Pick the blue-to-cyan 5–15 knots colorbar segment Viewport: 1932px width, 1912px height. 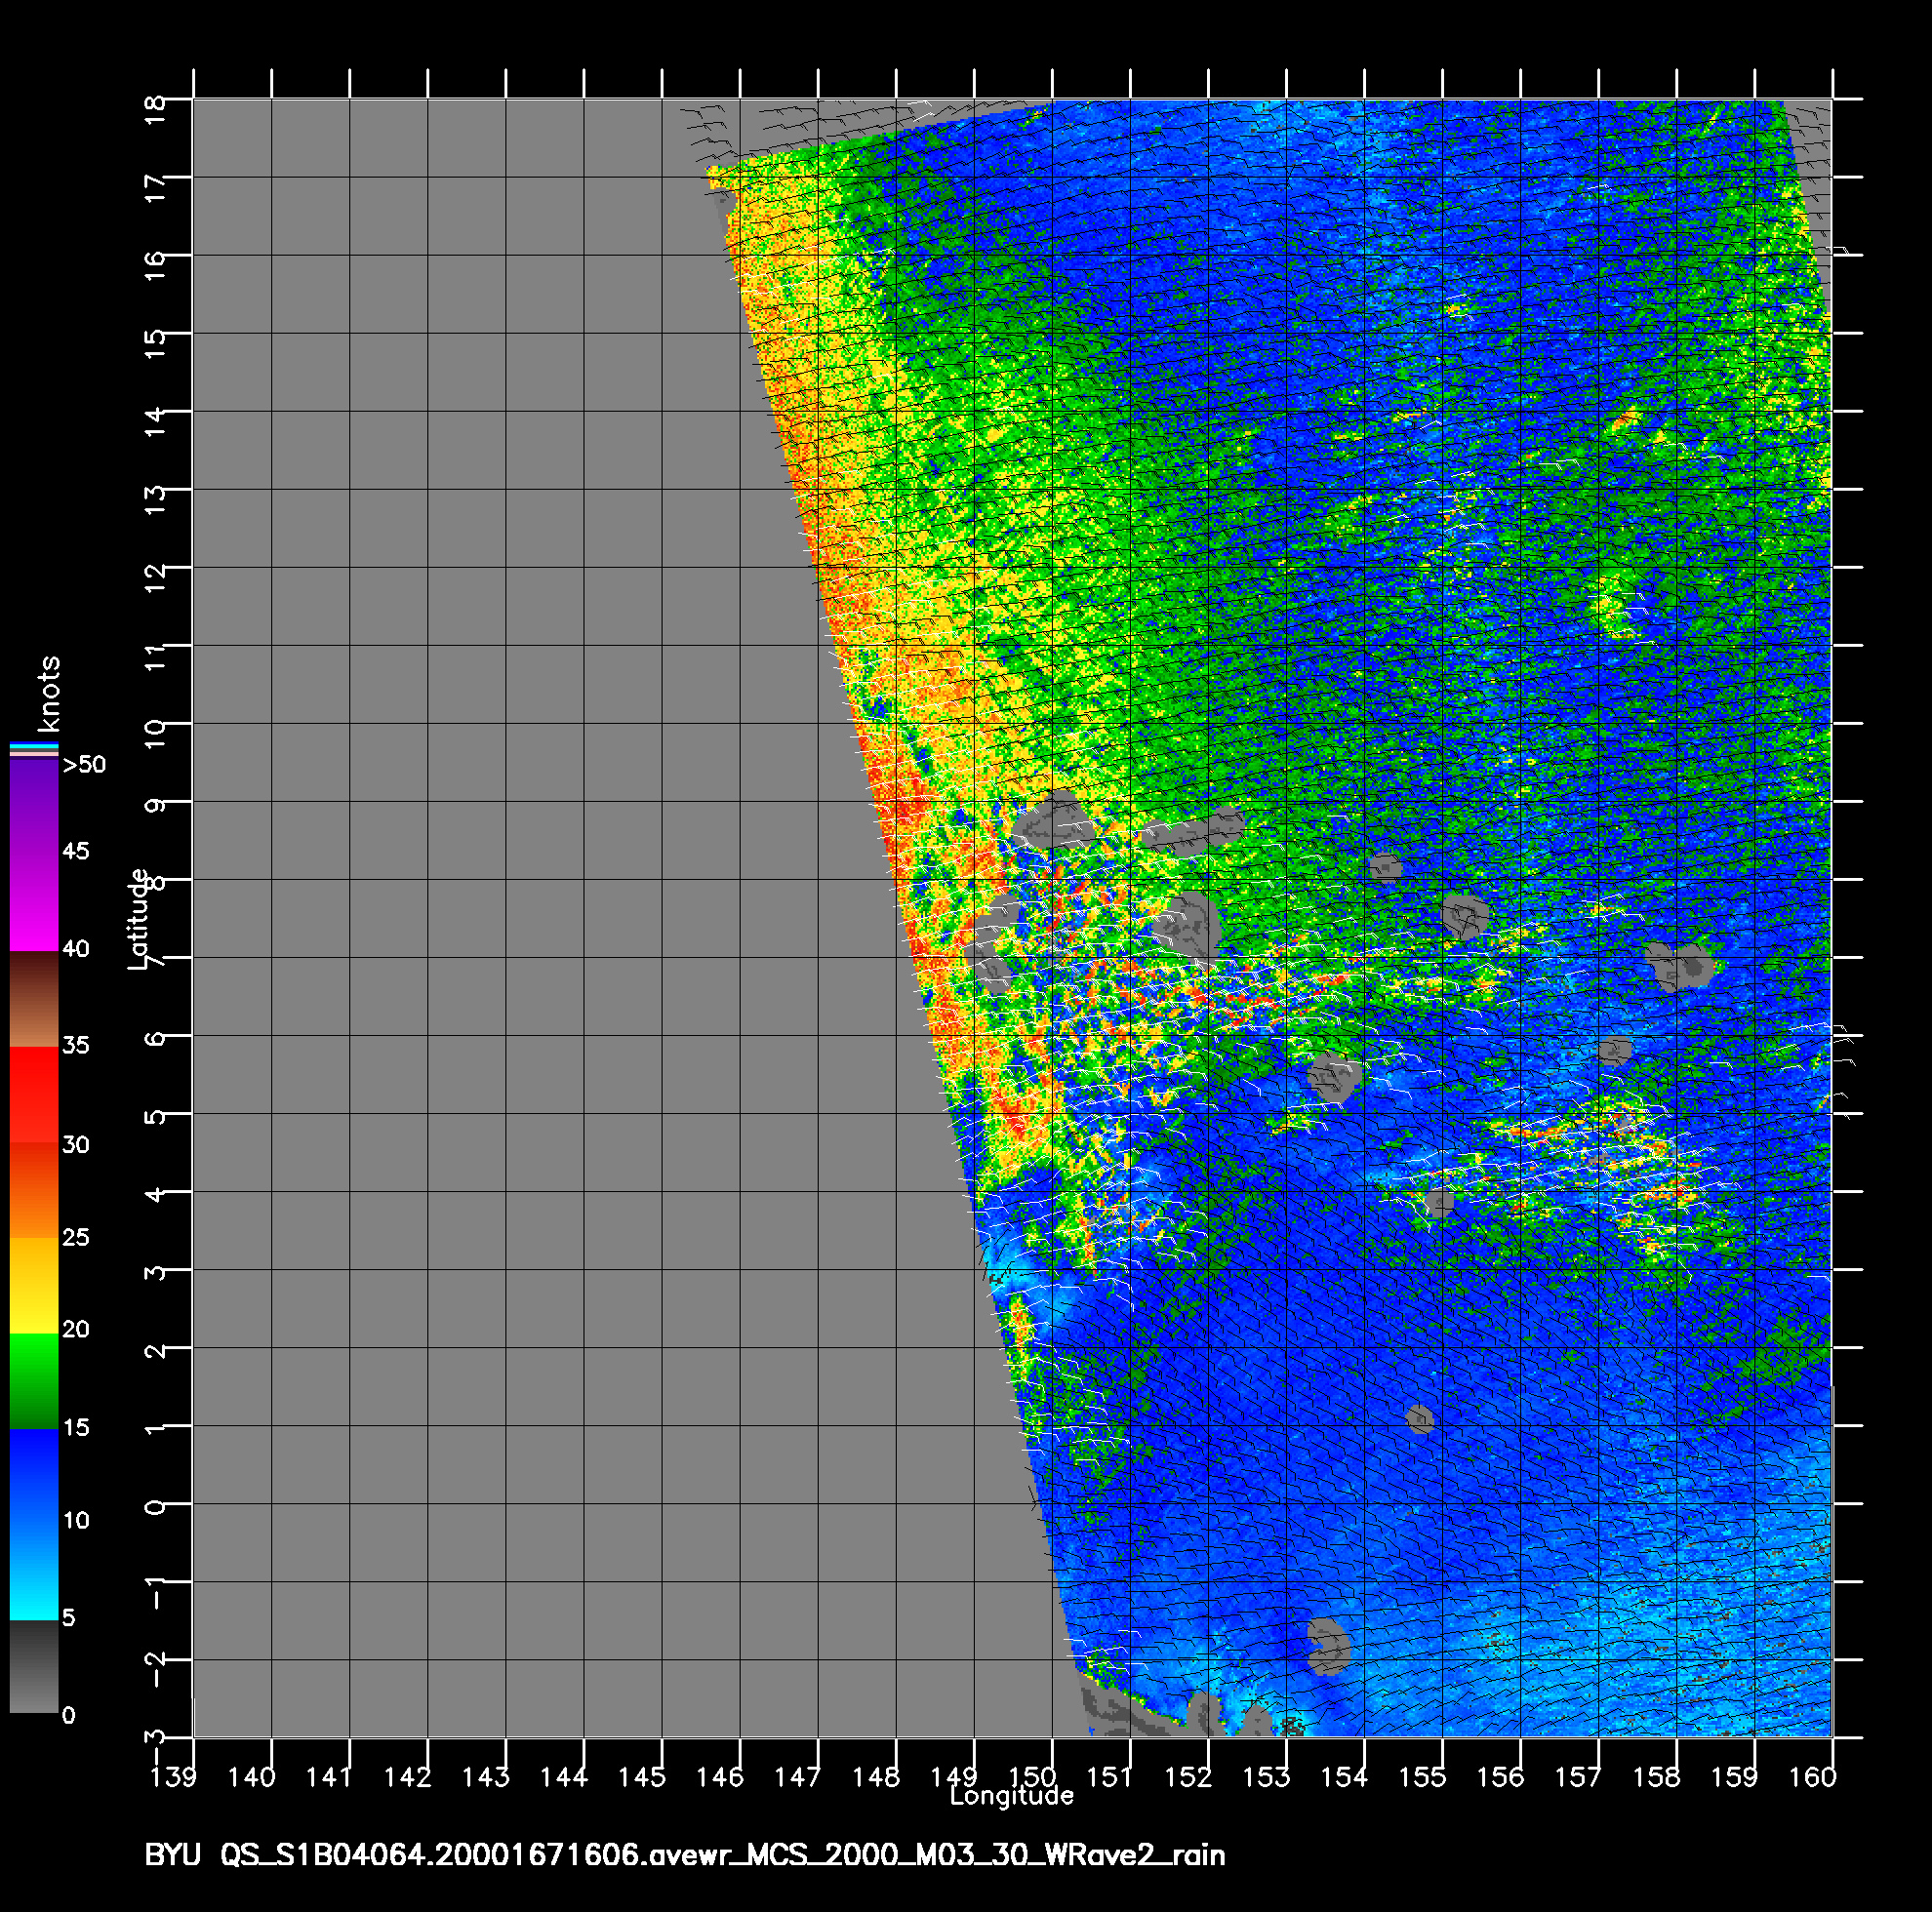point(34,1524)
